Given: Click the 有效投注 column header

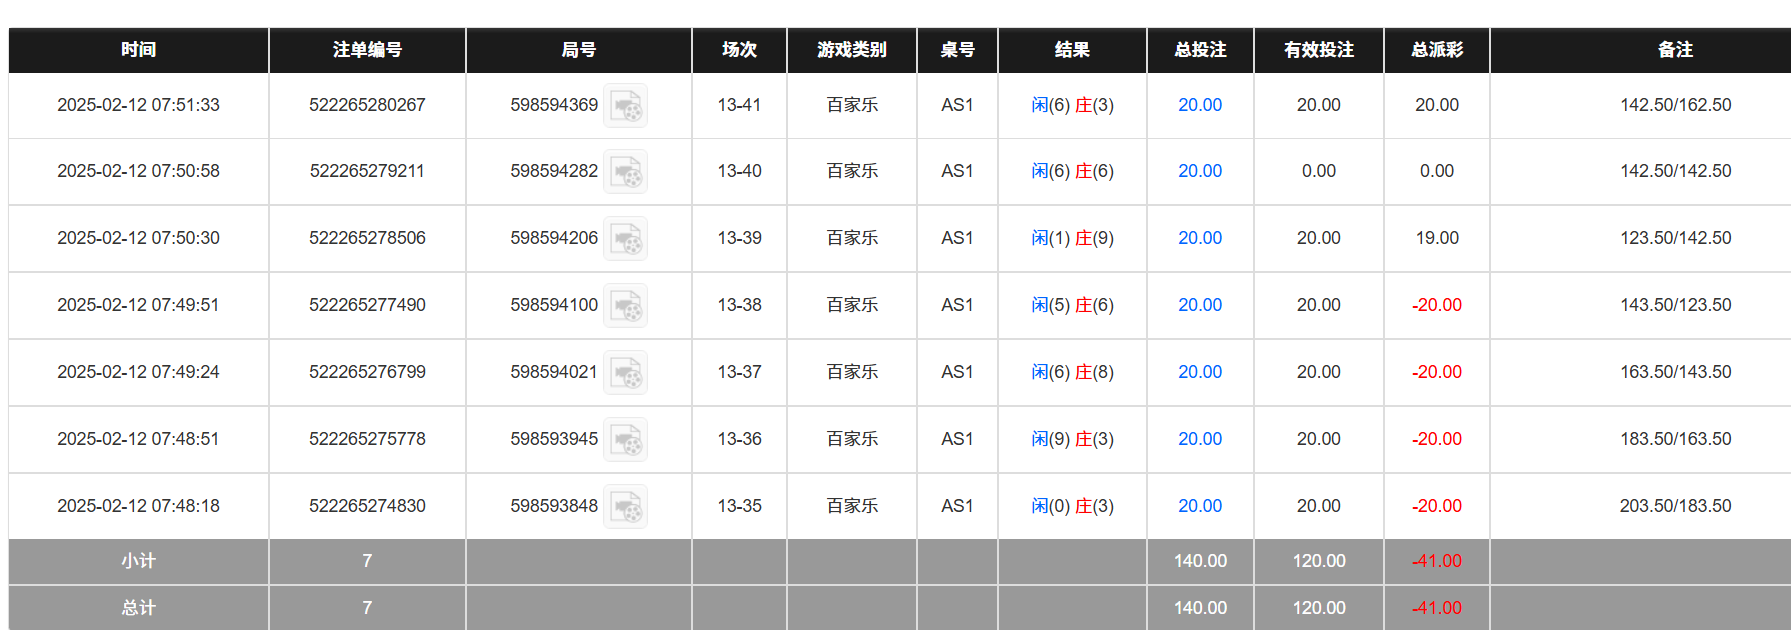Looking at the screenshot, I should pos(1318,50).
